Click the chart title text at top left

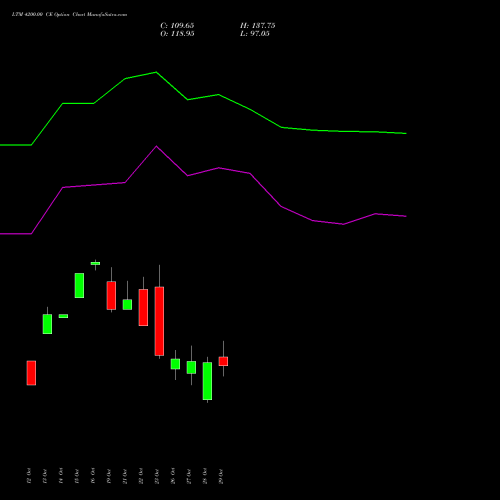pos(69,15)
